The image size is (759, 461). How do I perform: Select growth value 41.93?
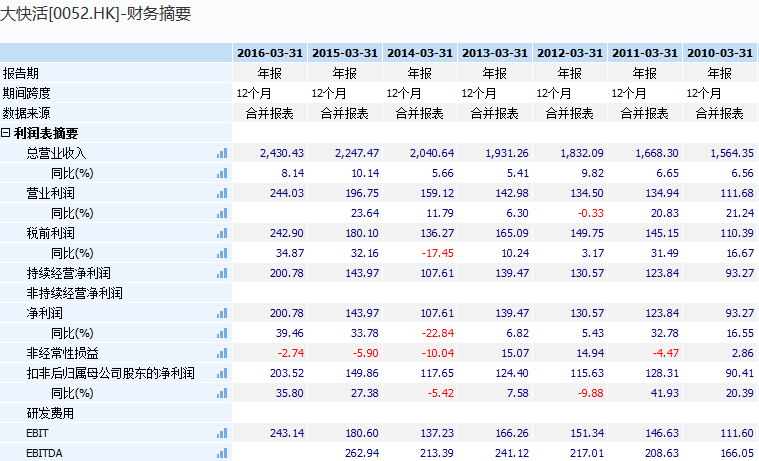coord(664,394)
